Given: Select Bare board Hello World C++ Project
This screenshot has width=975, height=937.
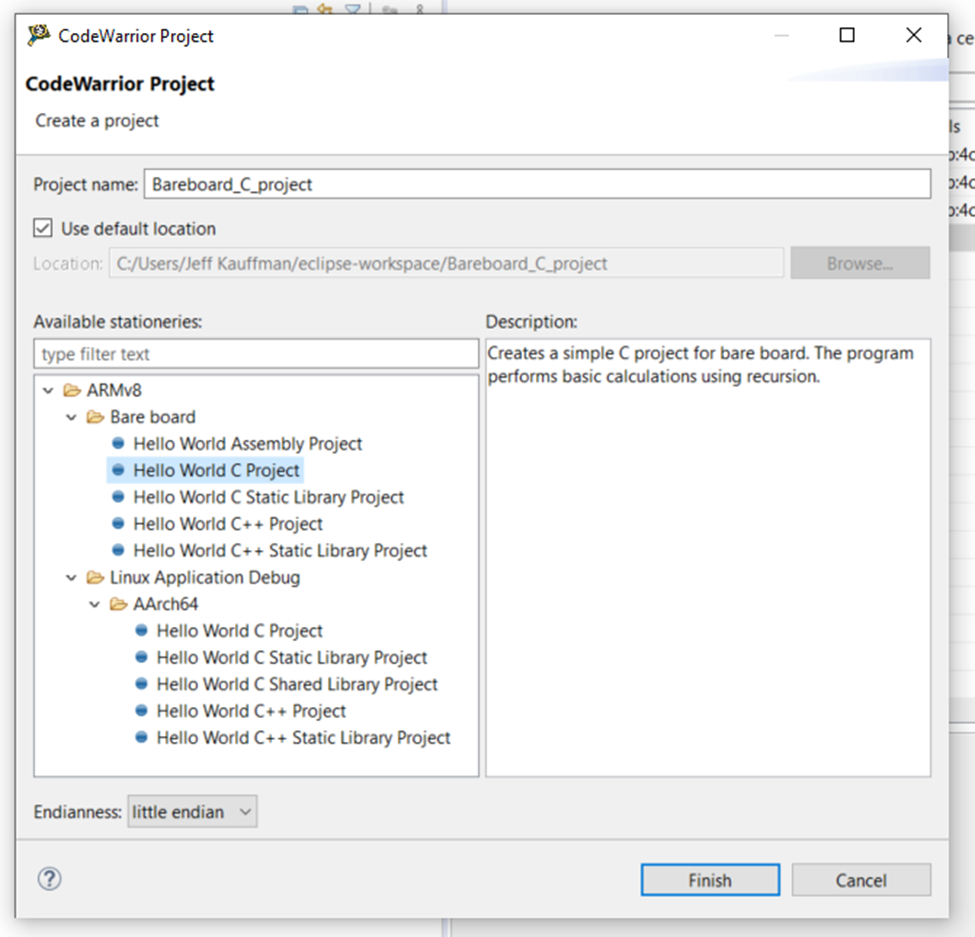Looking at the screenshot, I should [227, 524].
